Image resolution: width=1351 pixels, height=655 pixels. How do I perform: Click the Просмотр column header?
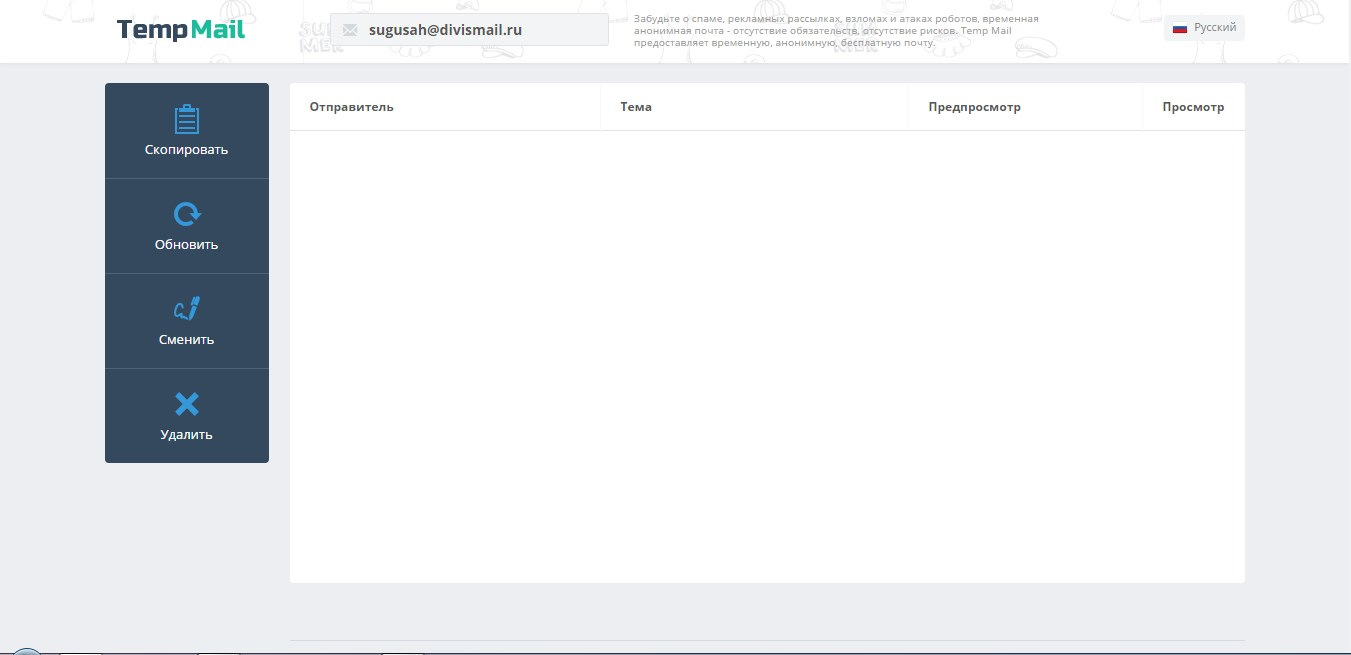pyautogui.click(x=1193, y=107)
